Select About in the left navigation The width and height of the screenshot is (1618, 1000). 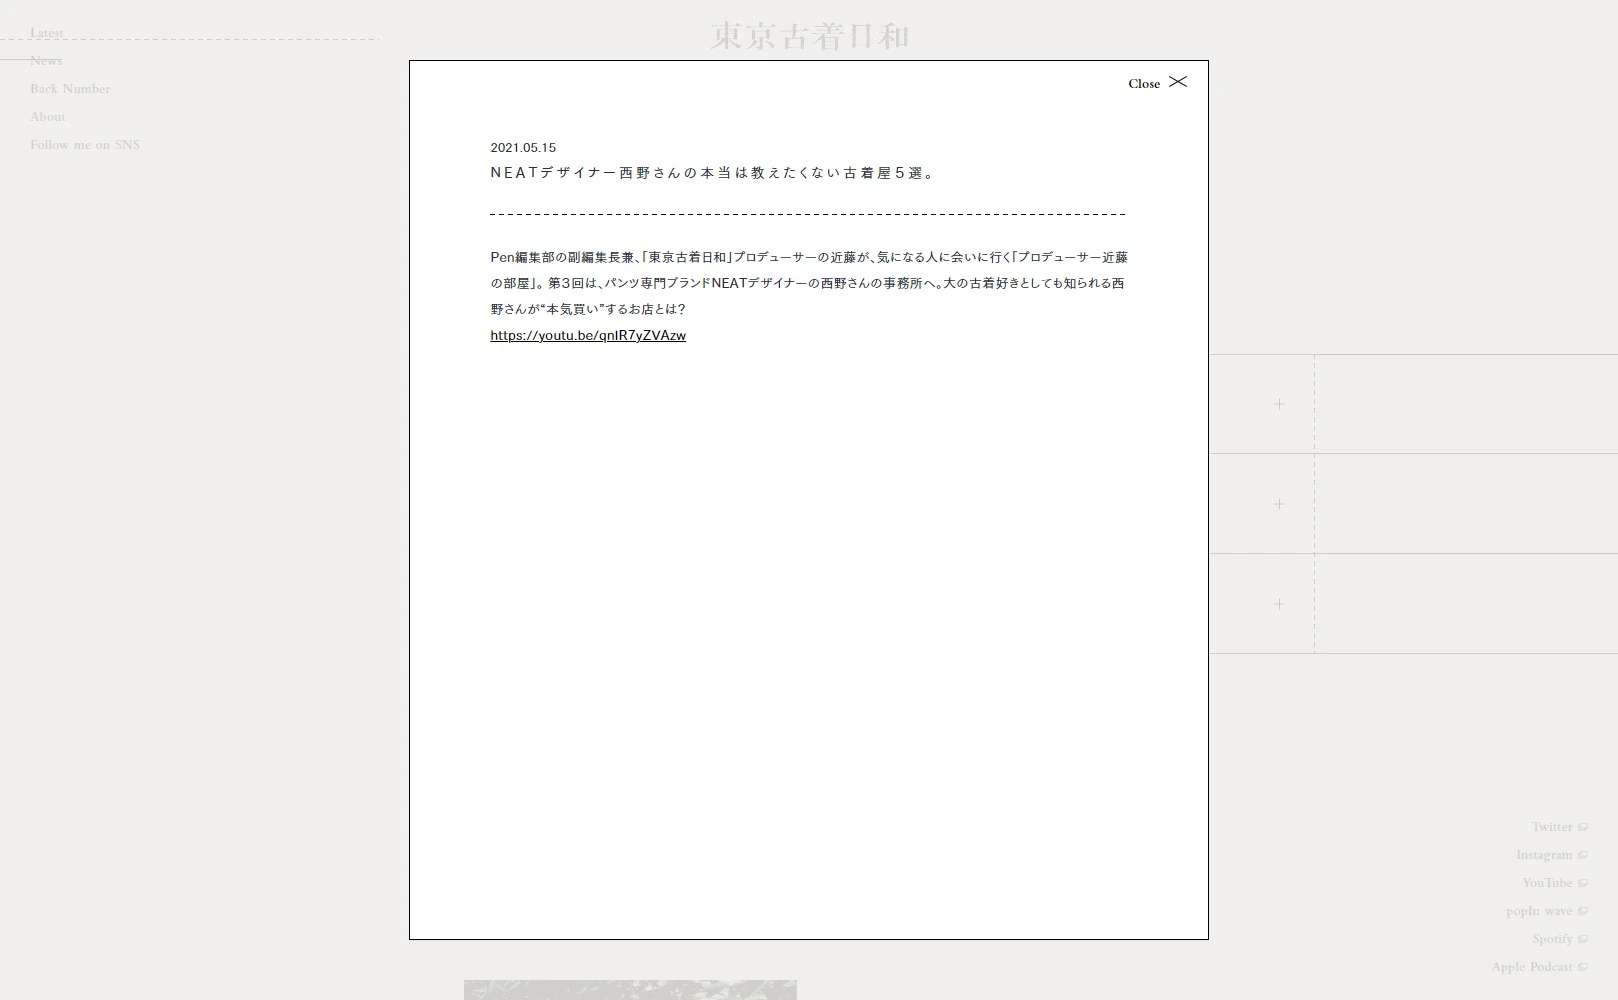coord(47,117)
